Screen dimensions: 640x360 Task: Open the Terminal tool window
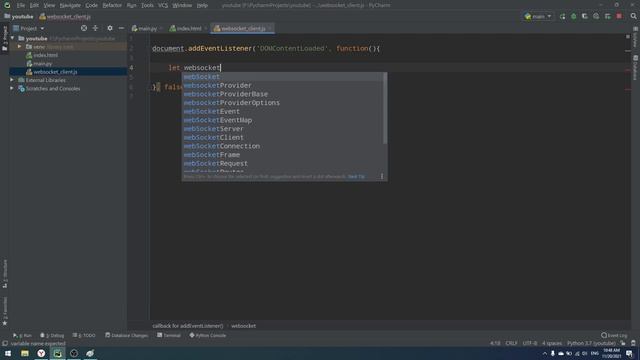click(169, 335)
